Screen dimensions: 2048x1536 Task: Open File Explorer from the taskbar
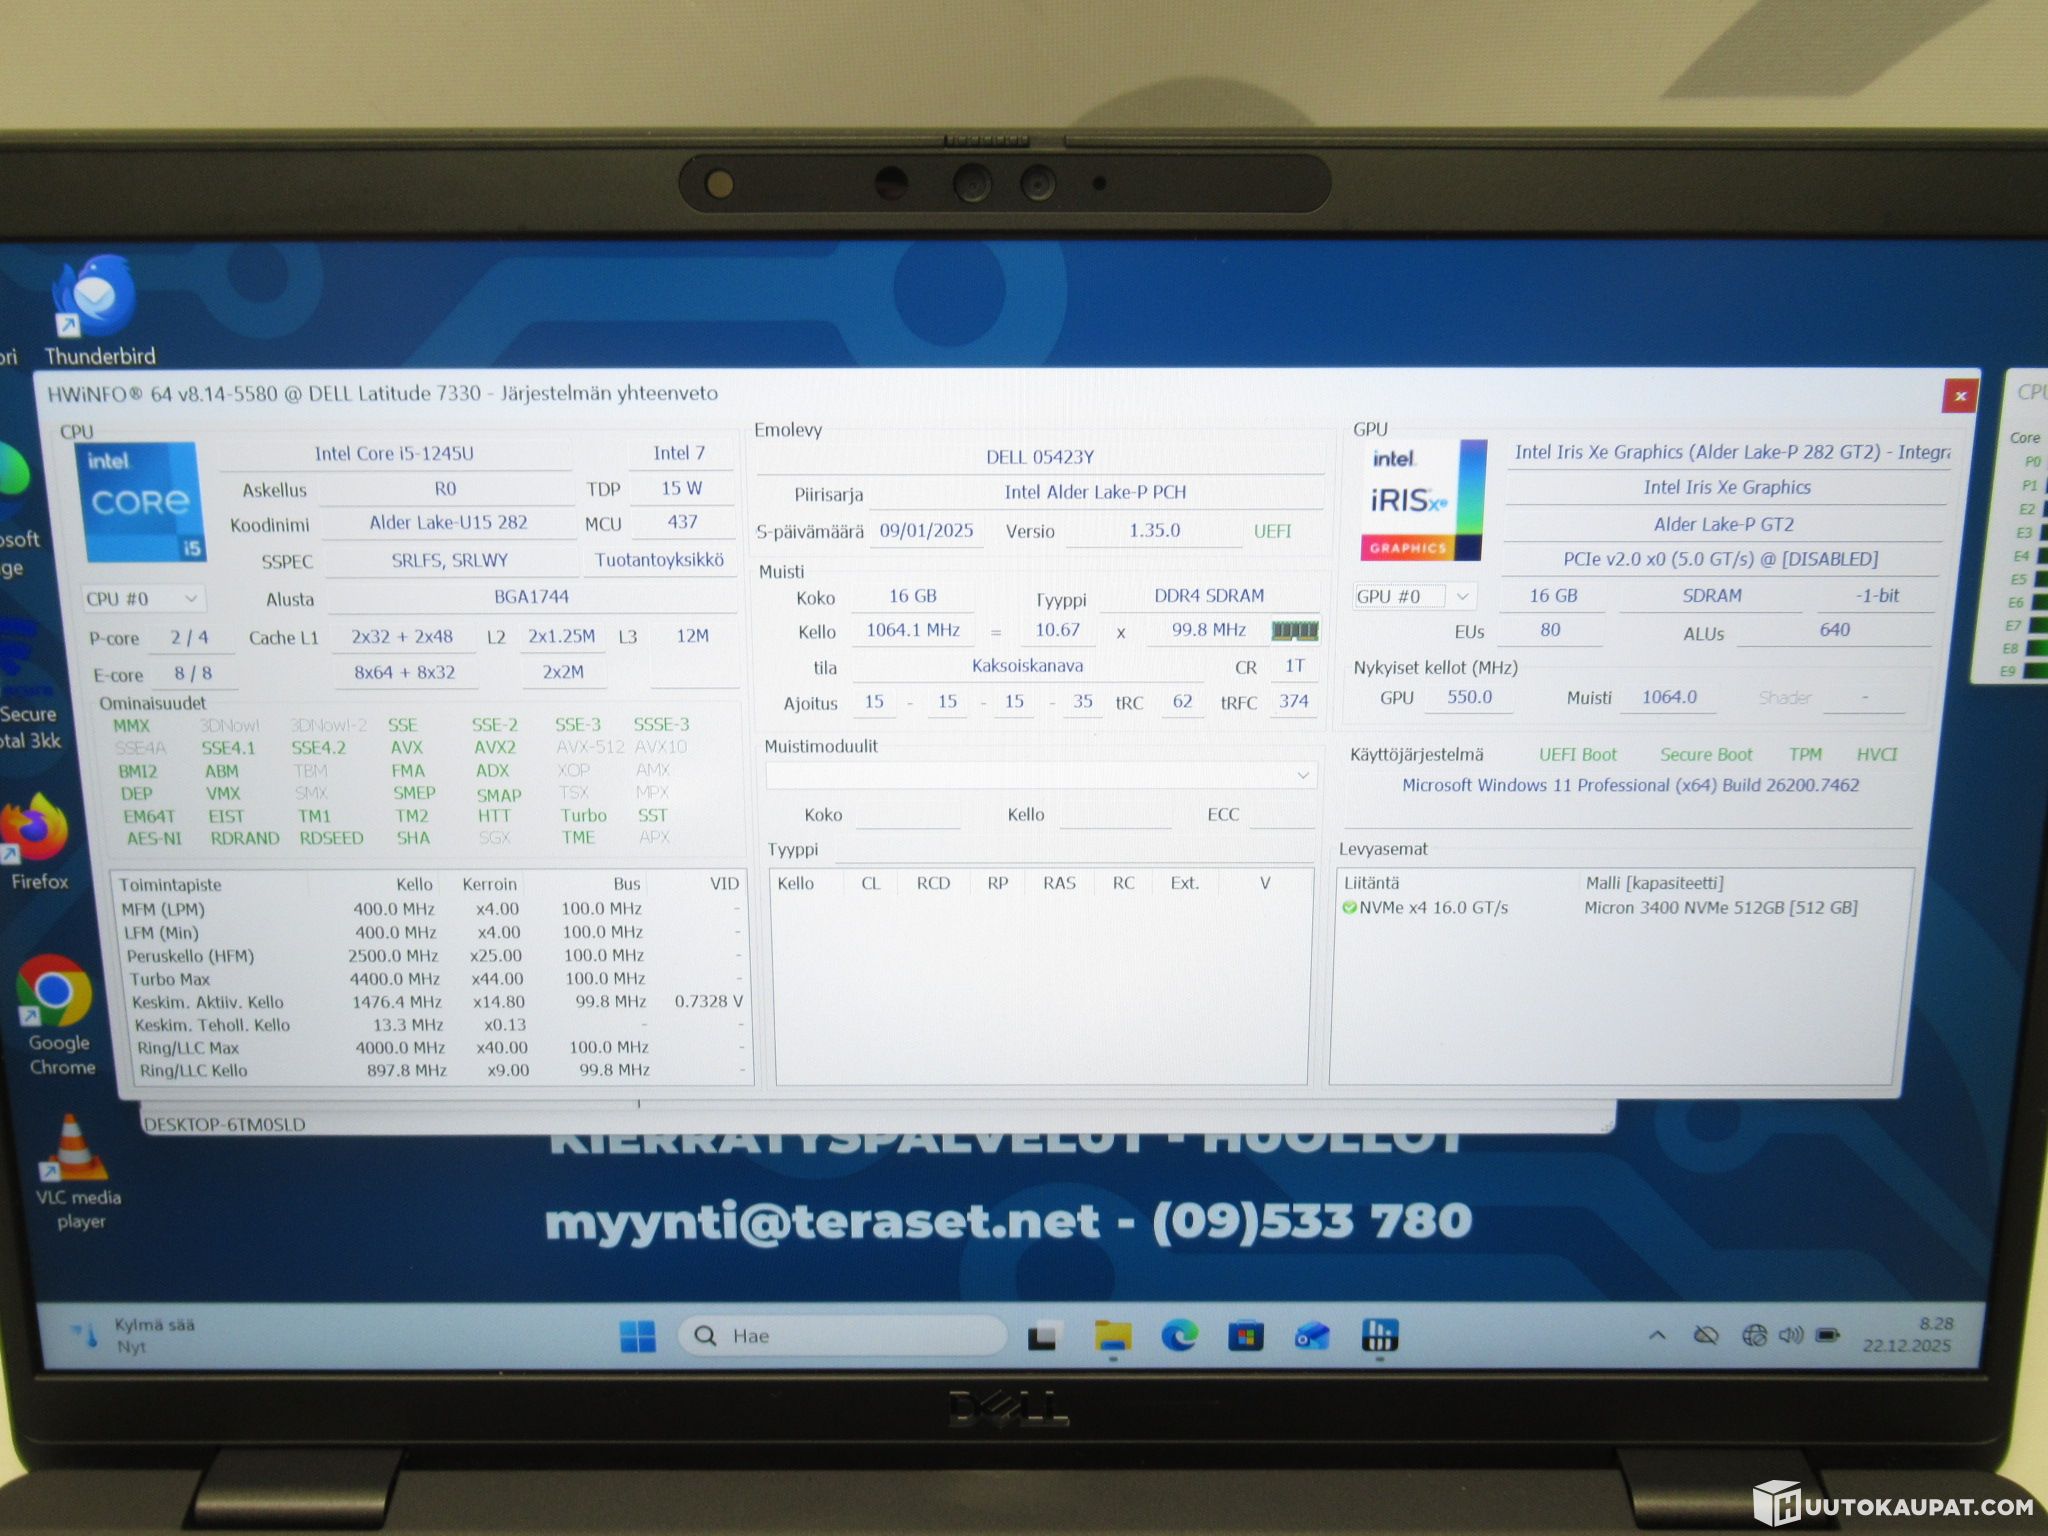point(1112,1336)
